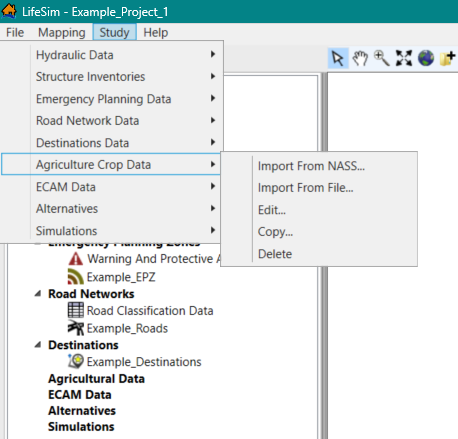458x439 pixels.
Task: Select Example_Destinations tree item
Action: 144,362
